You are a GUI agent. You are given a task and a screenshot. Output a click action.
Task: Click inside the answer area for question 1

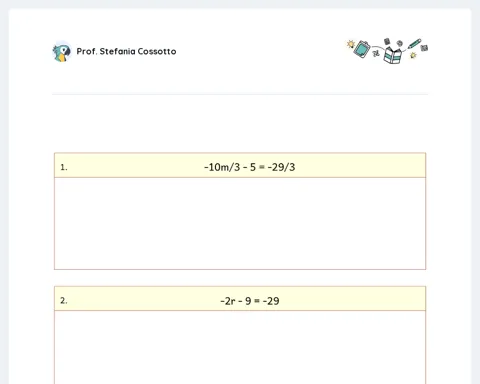tap(240, 223)
